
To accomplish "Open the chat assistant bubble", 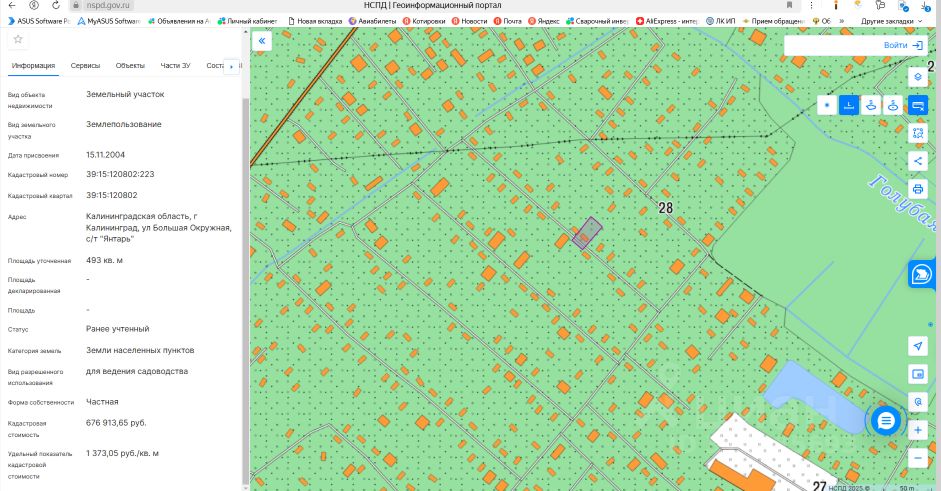I will [885, 421].
